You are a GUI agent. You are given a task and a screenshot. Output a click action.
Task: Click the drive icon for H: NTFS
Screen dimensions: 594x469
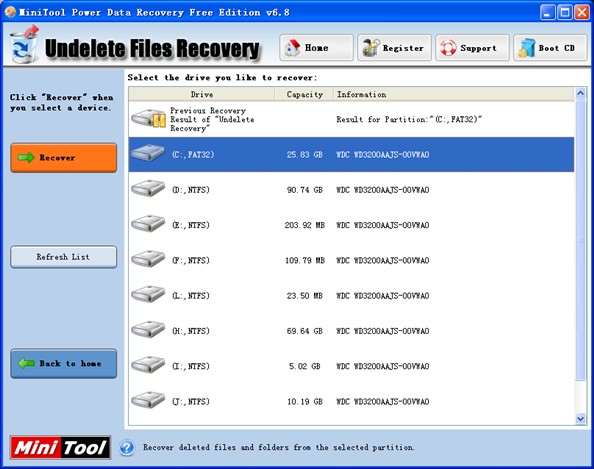pyautogui.click(x=148, y=329)
